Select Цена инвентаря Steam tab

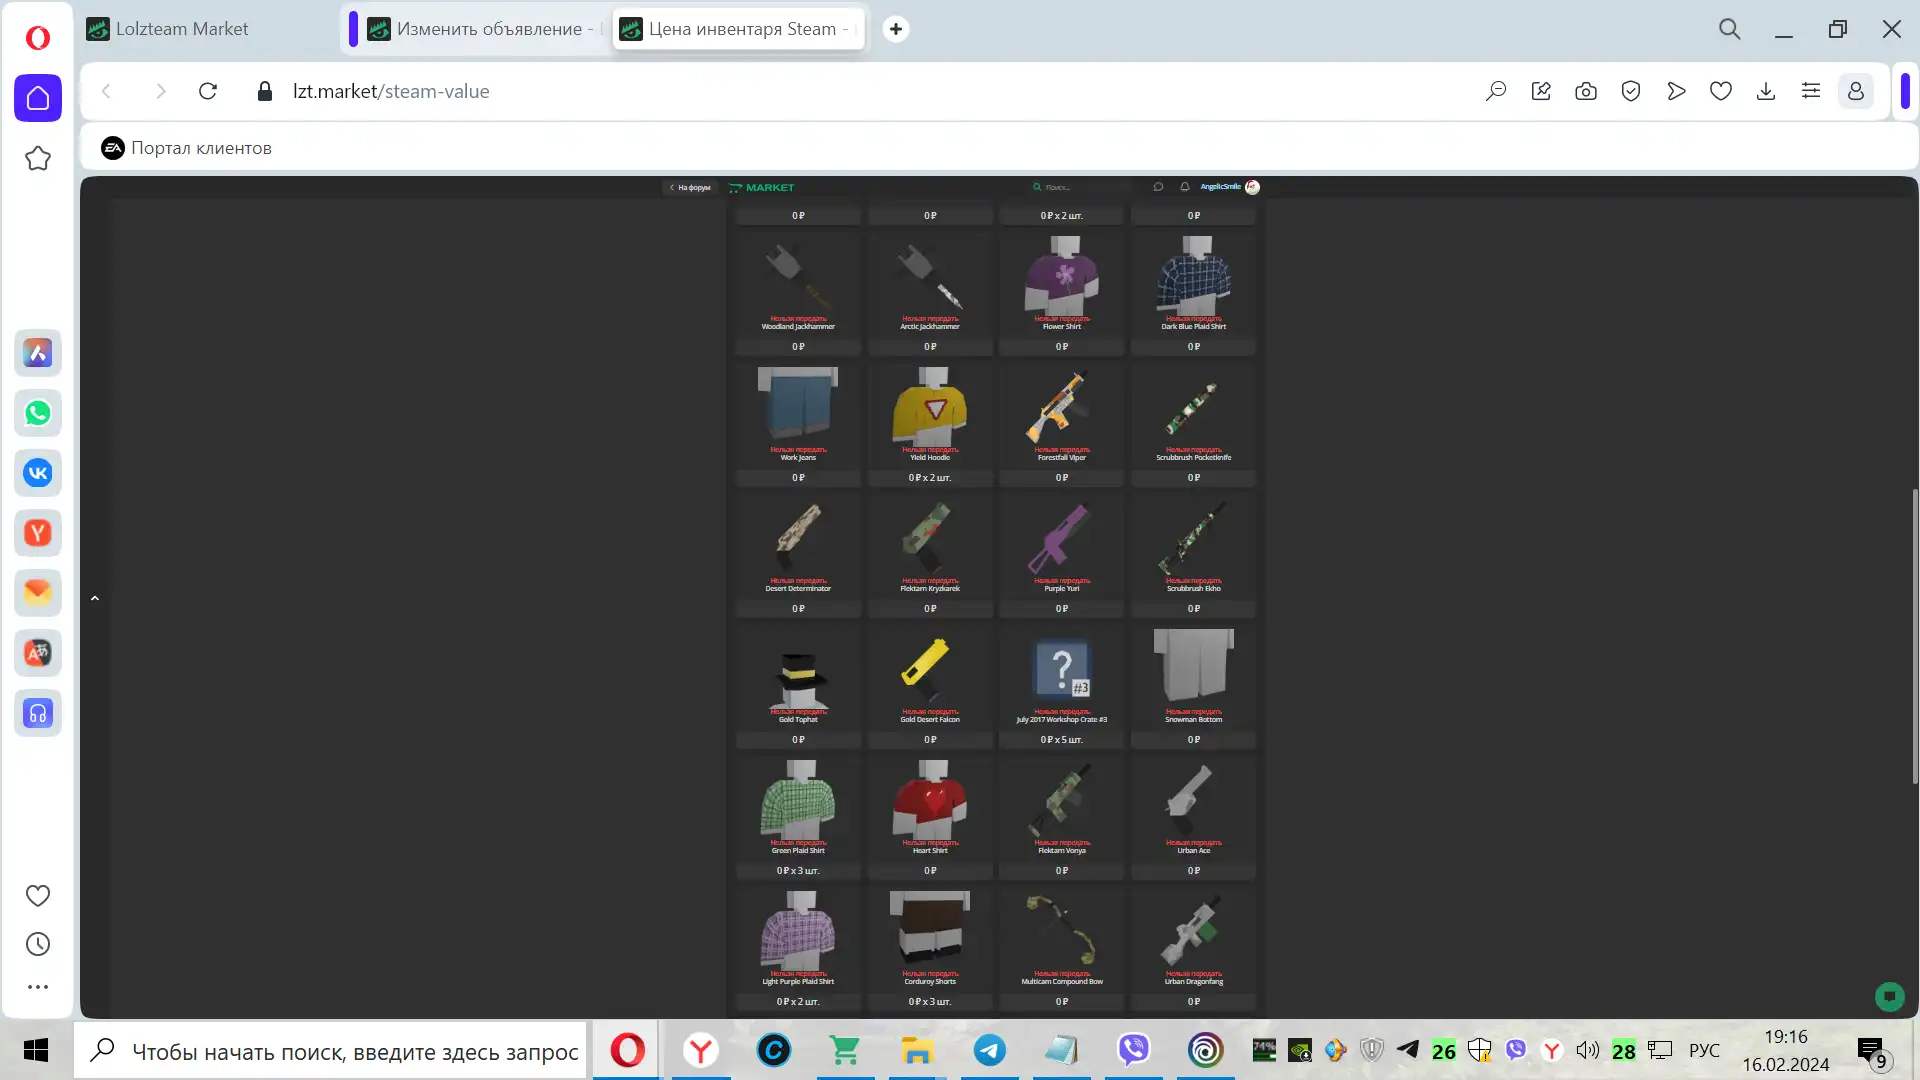point(740,29)
